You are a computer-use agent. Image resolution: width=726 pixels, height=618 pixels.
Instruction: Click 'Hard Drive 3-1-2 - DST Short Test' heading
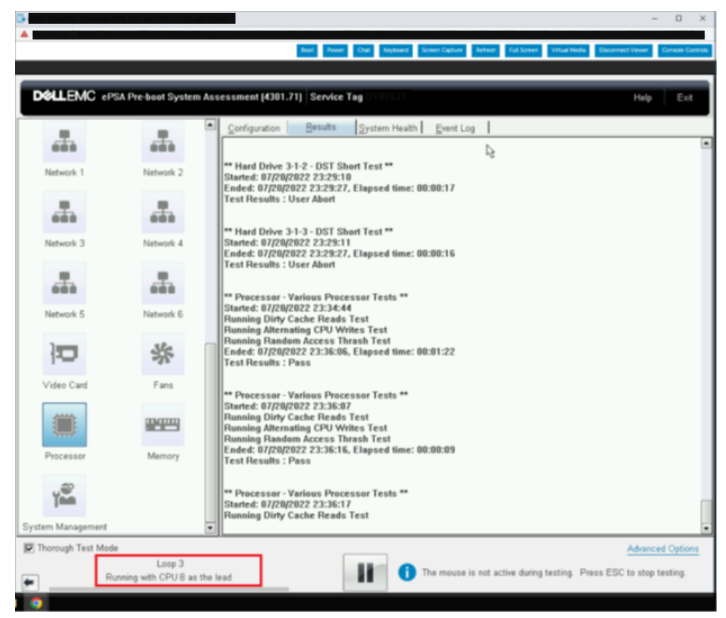tap(308, 166)
